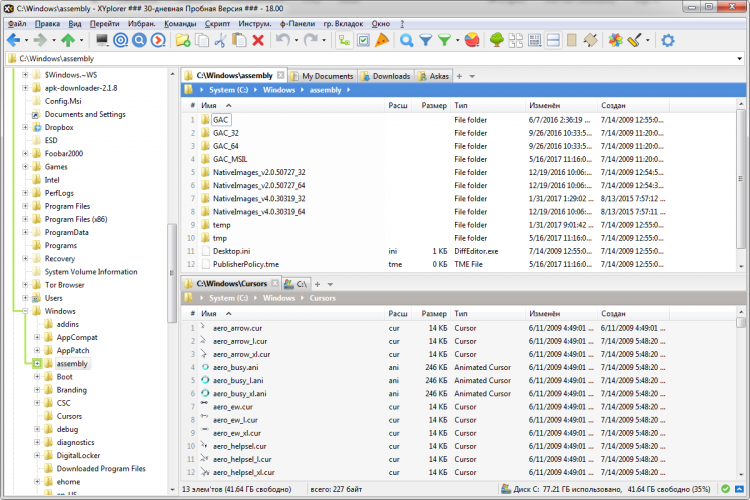Switch to the Downloads tab

tap(386, 76)
